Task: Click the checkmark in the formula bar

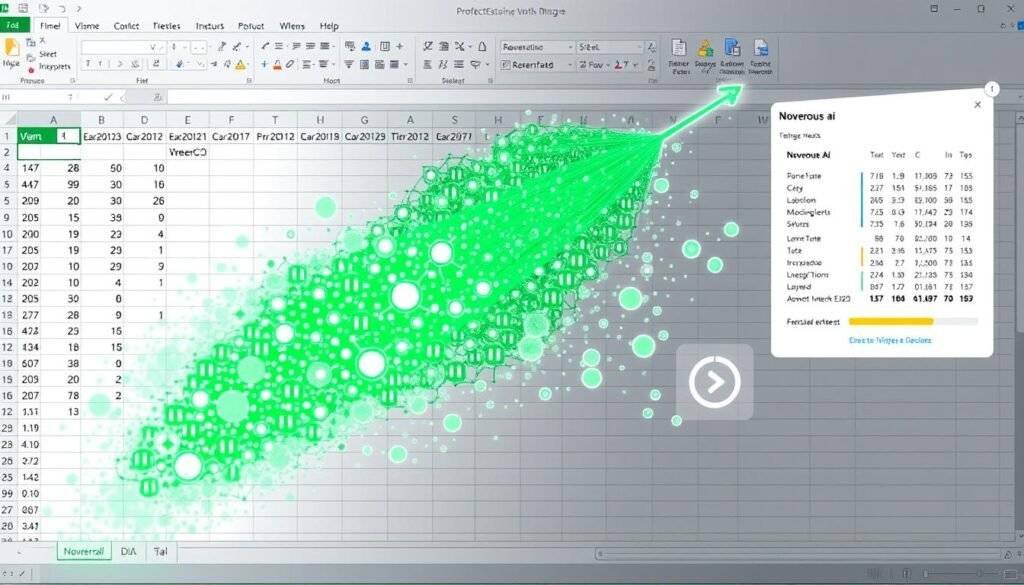Action: click(x=108, y=97)
